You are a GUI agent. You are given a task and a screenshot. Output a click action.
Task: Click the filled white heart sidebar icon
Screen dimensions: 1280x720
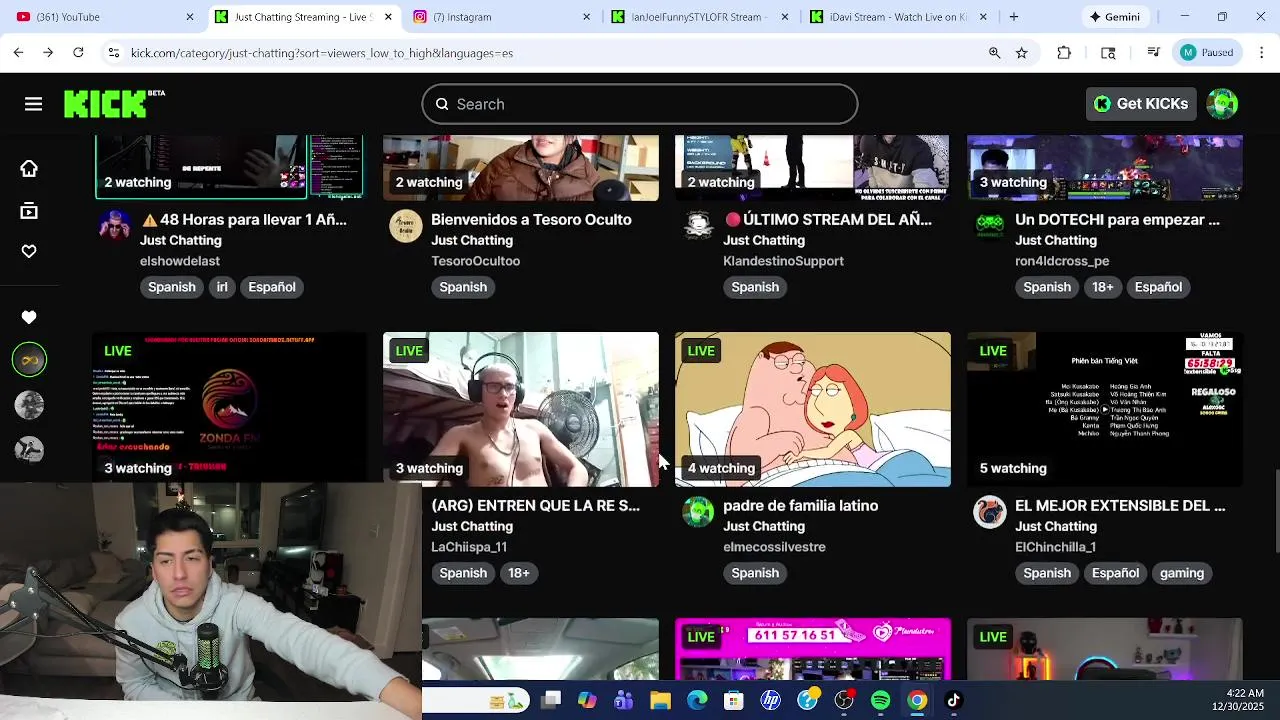coord(29,317)
